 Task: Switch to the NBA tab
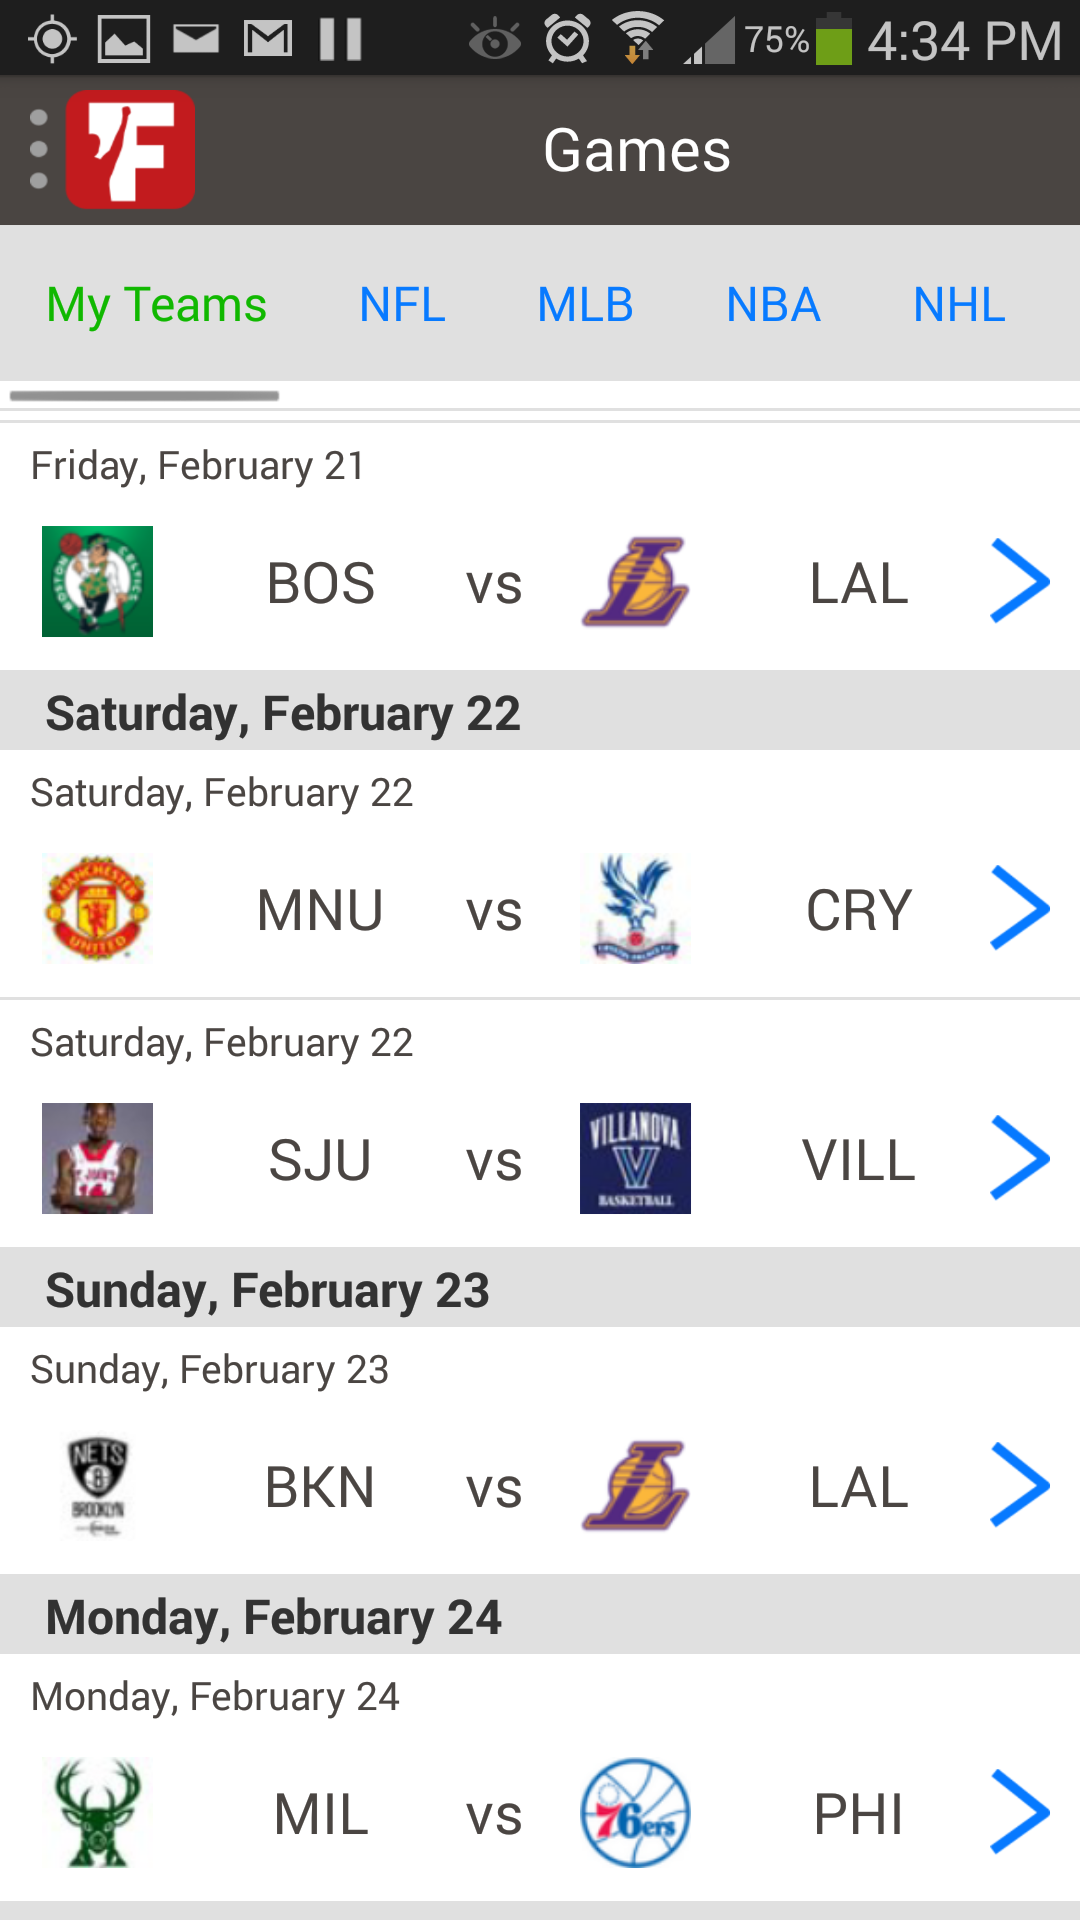tap(773, 304)
